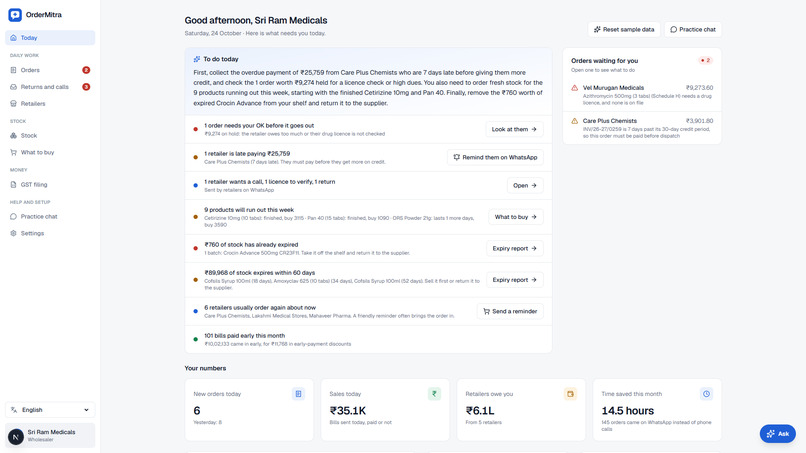Click the Retailers store icon
Viewport: 806px width, 453px height.
[x=13, y=103]
